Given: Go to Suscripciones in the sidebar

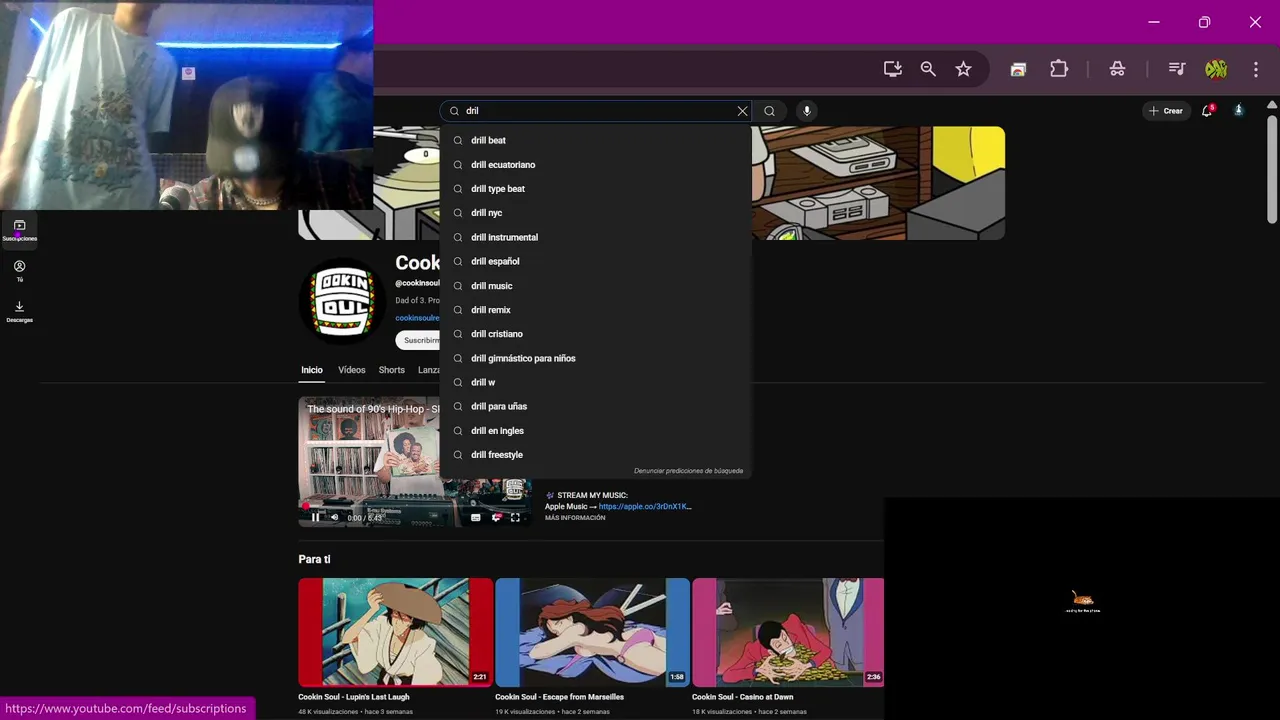Looking at the screenshot, I should (x=19, y=230).
